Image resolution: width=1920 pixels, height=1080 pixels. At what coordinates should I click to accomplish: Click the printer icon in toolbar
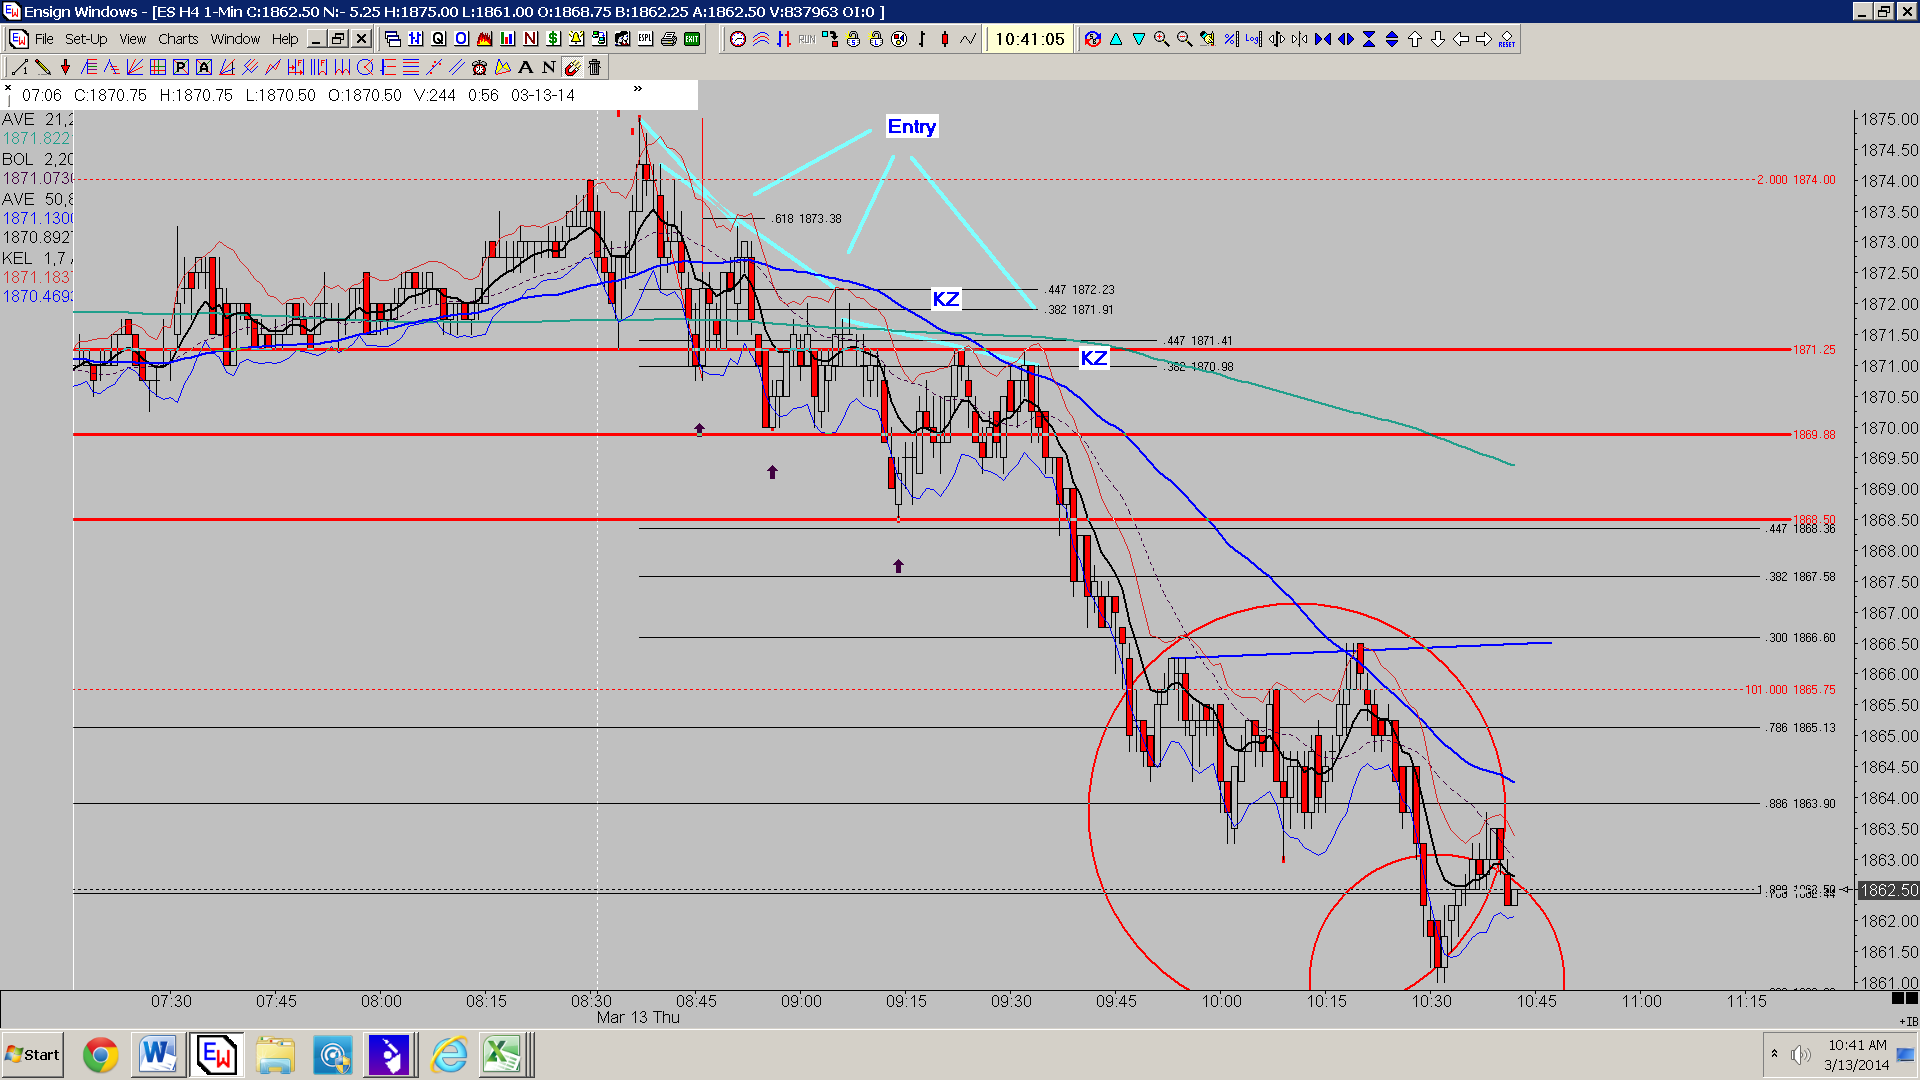[x=668, y=39]
